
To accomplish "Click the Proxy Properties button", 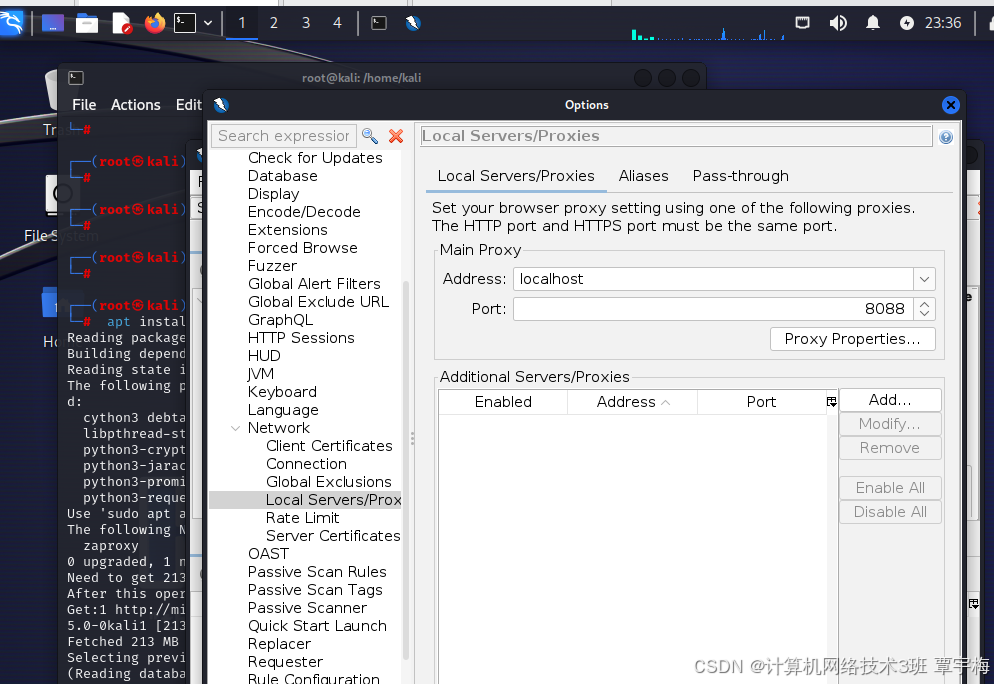I will pos(852,339).
